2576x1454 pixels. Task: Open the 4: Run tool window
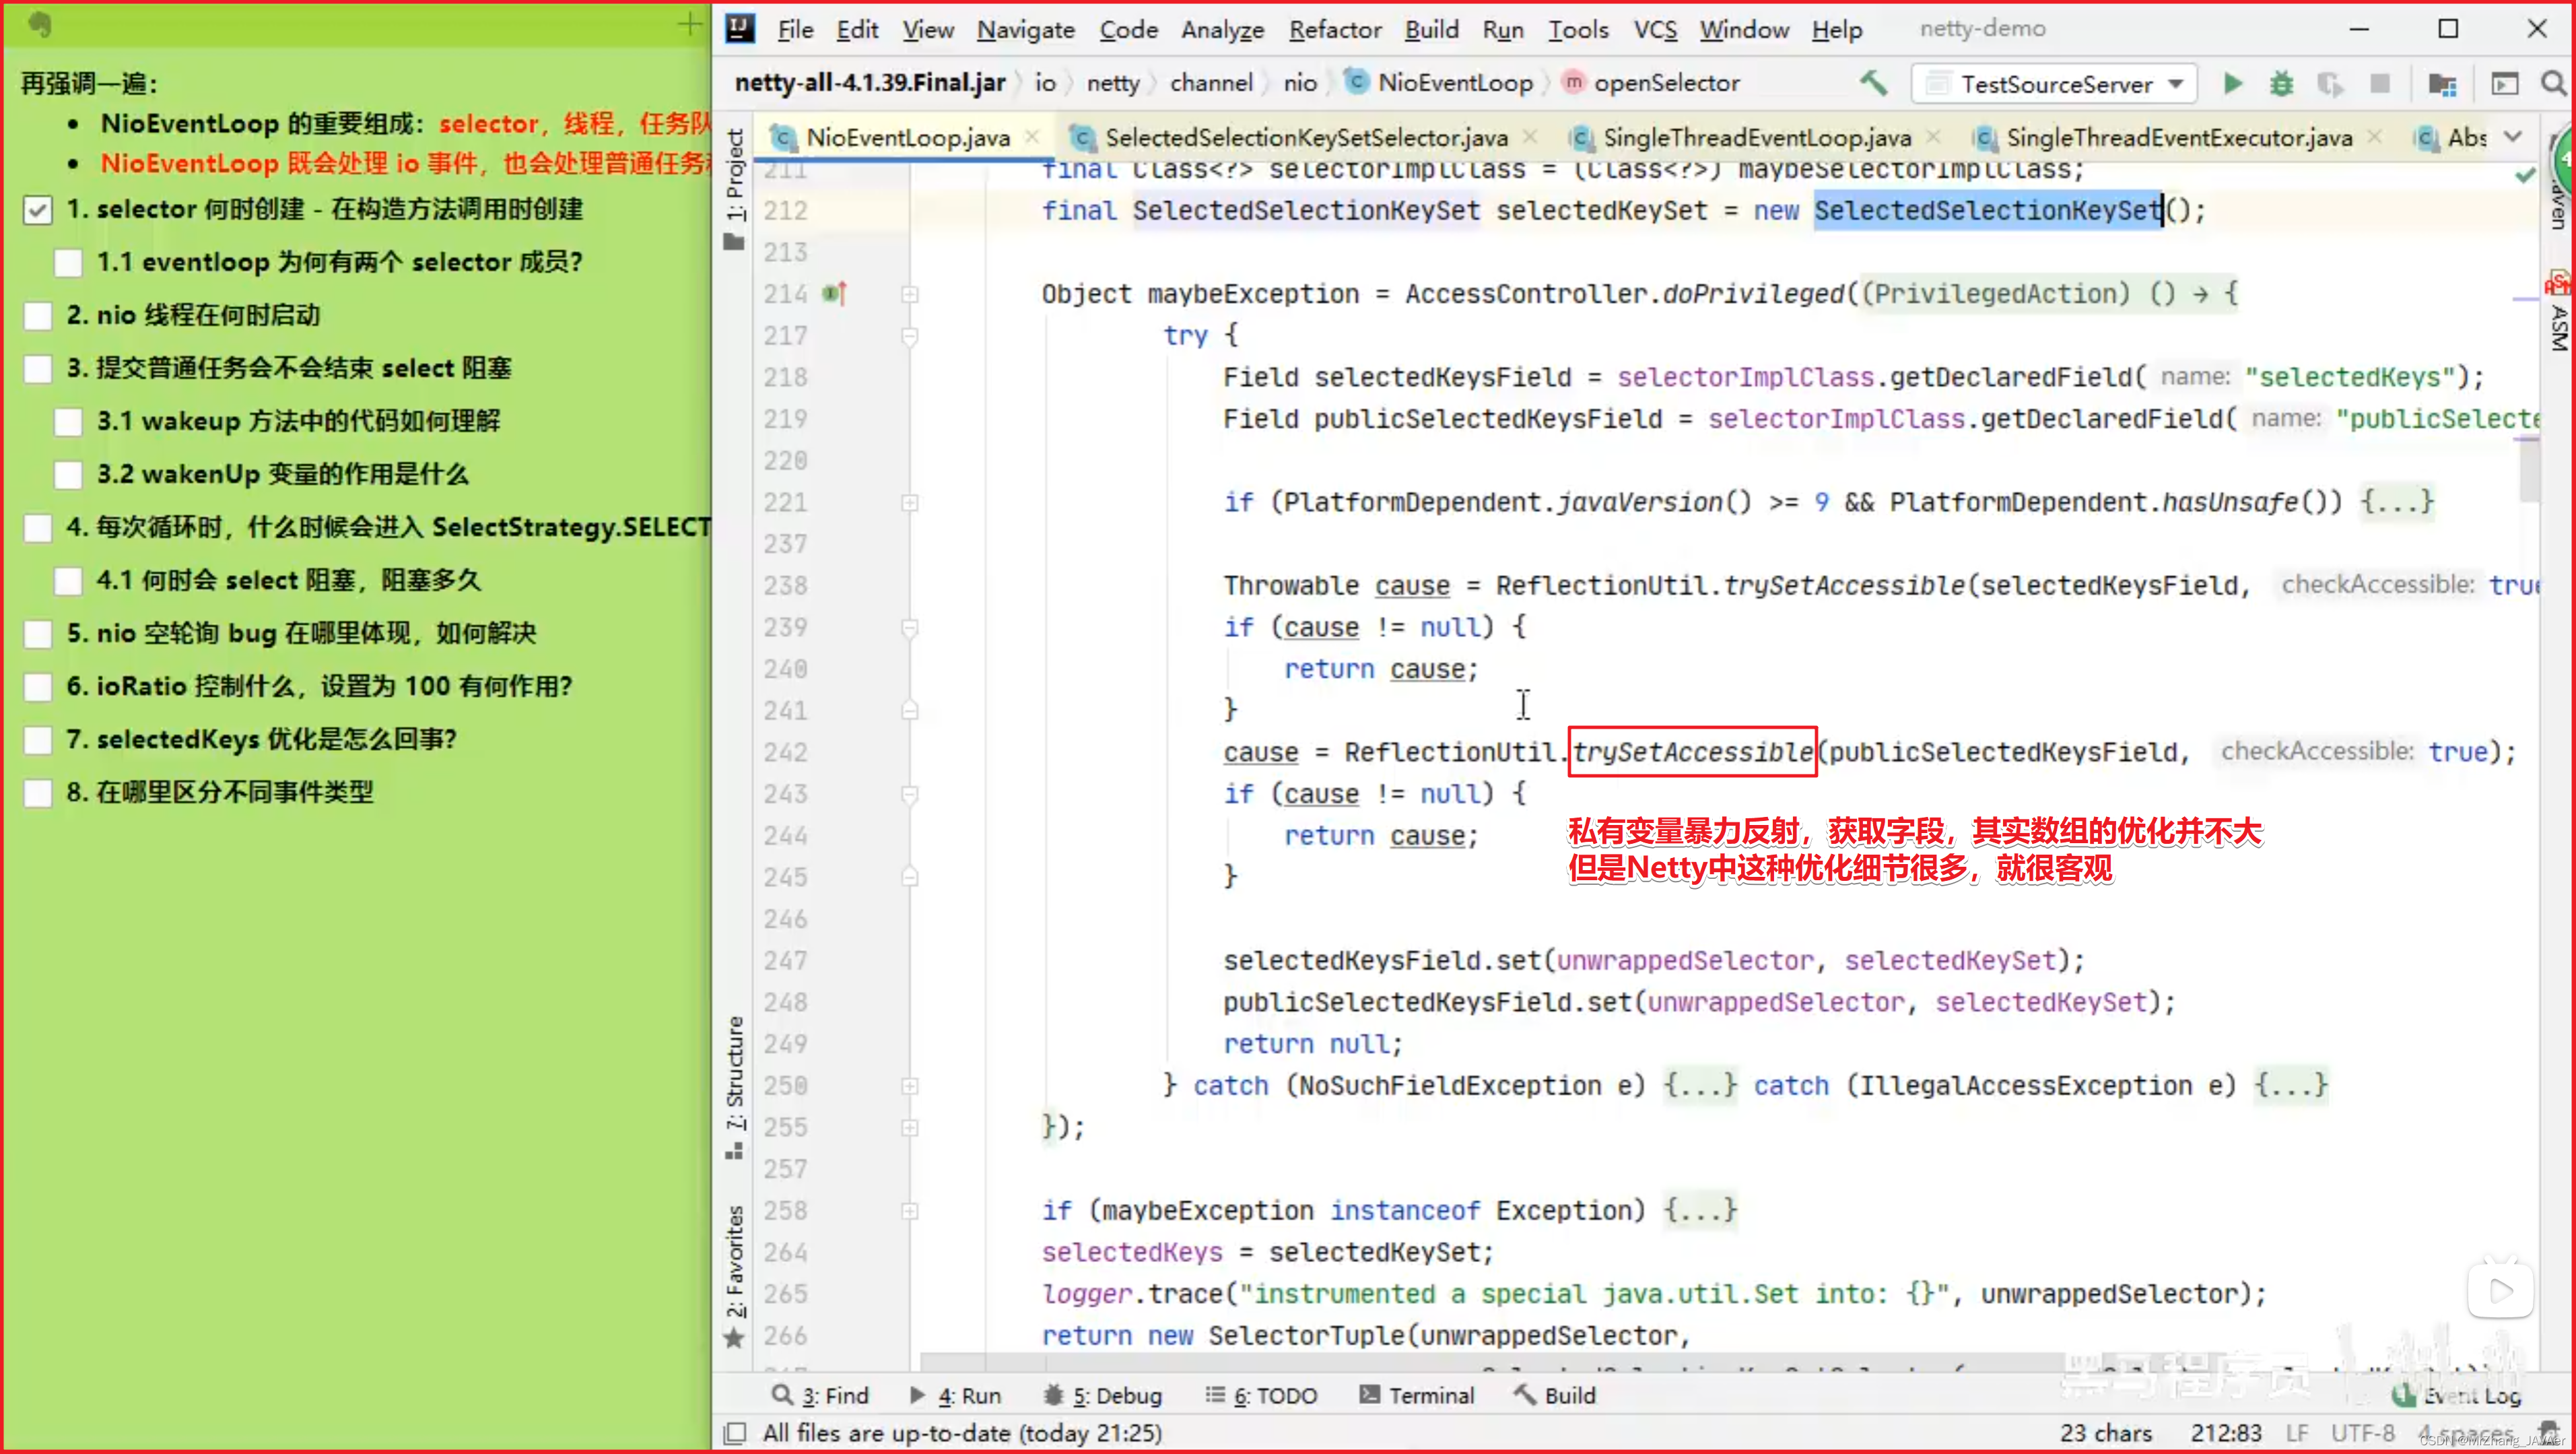tap(955, 1395)
